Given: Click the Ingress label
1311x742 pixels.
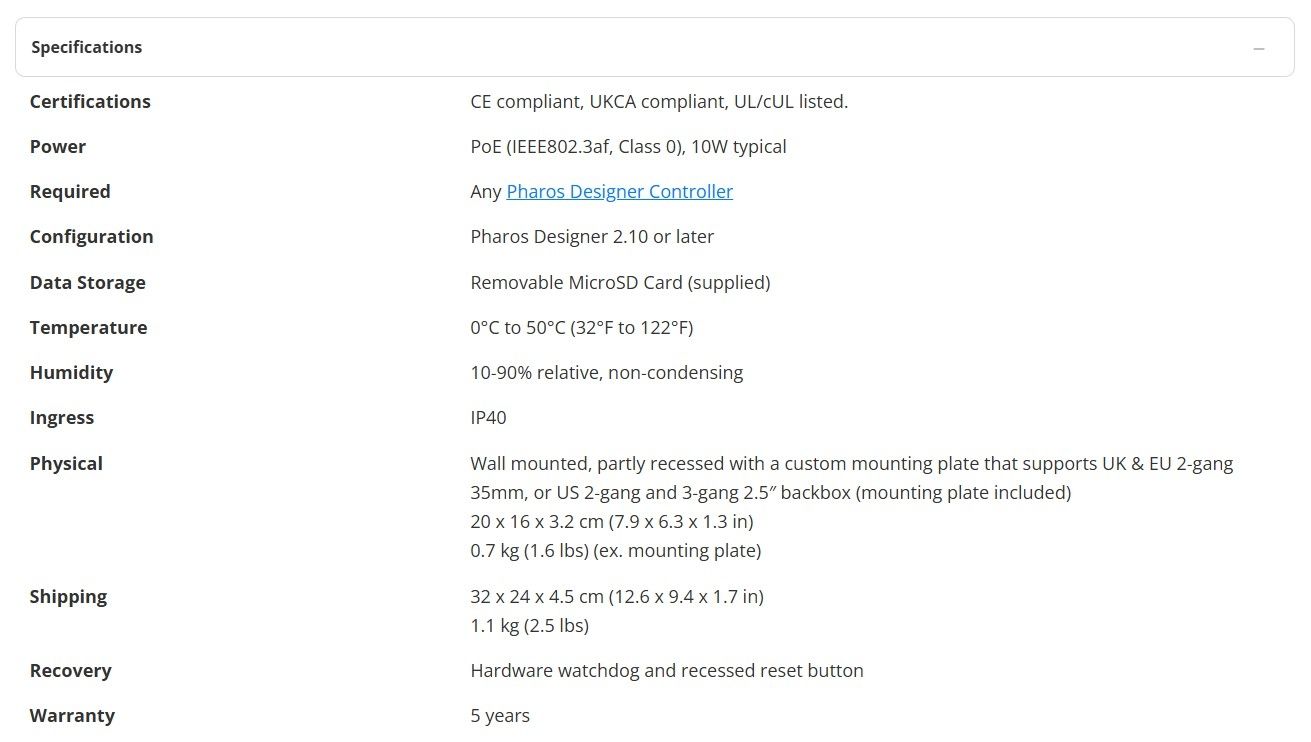Looking at the screenshot, I should (62, 417).
